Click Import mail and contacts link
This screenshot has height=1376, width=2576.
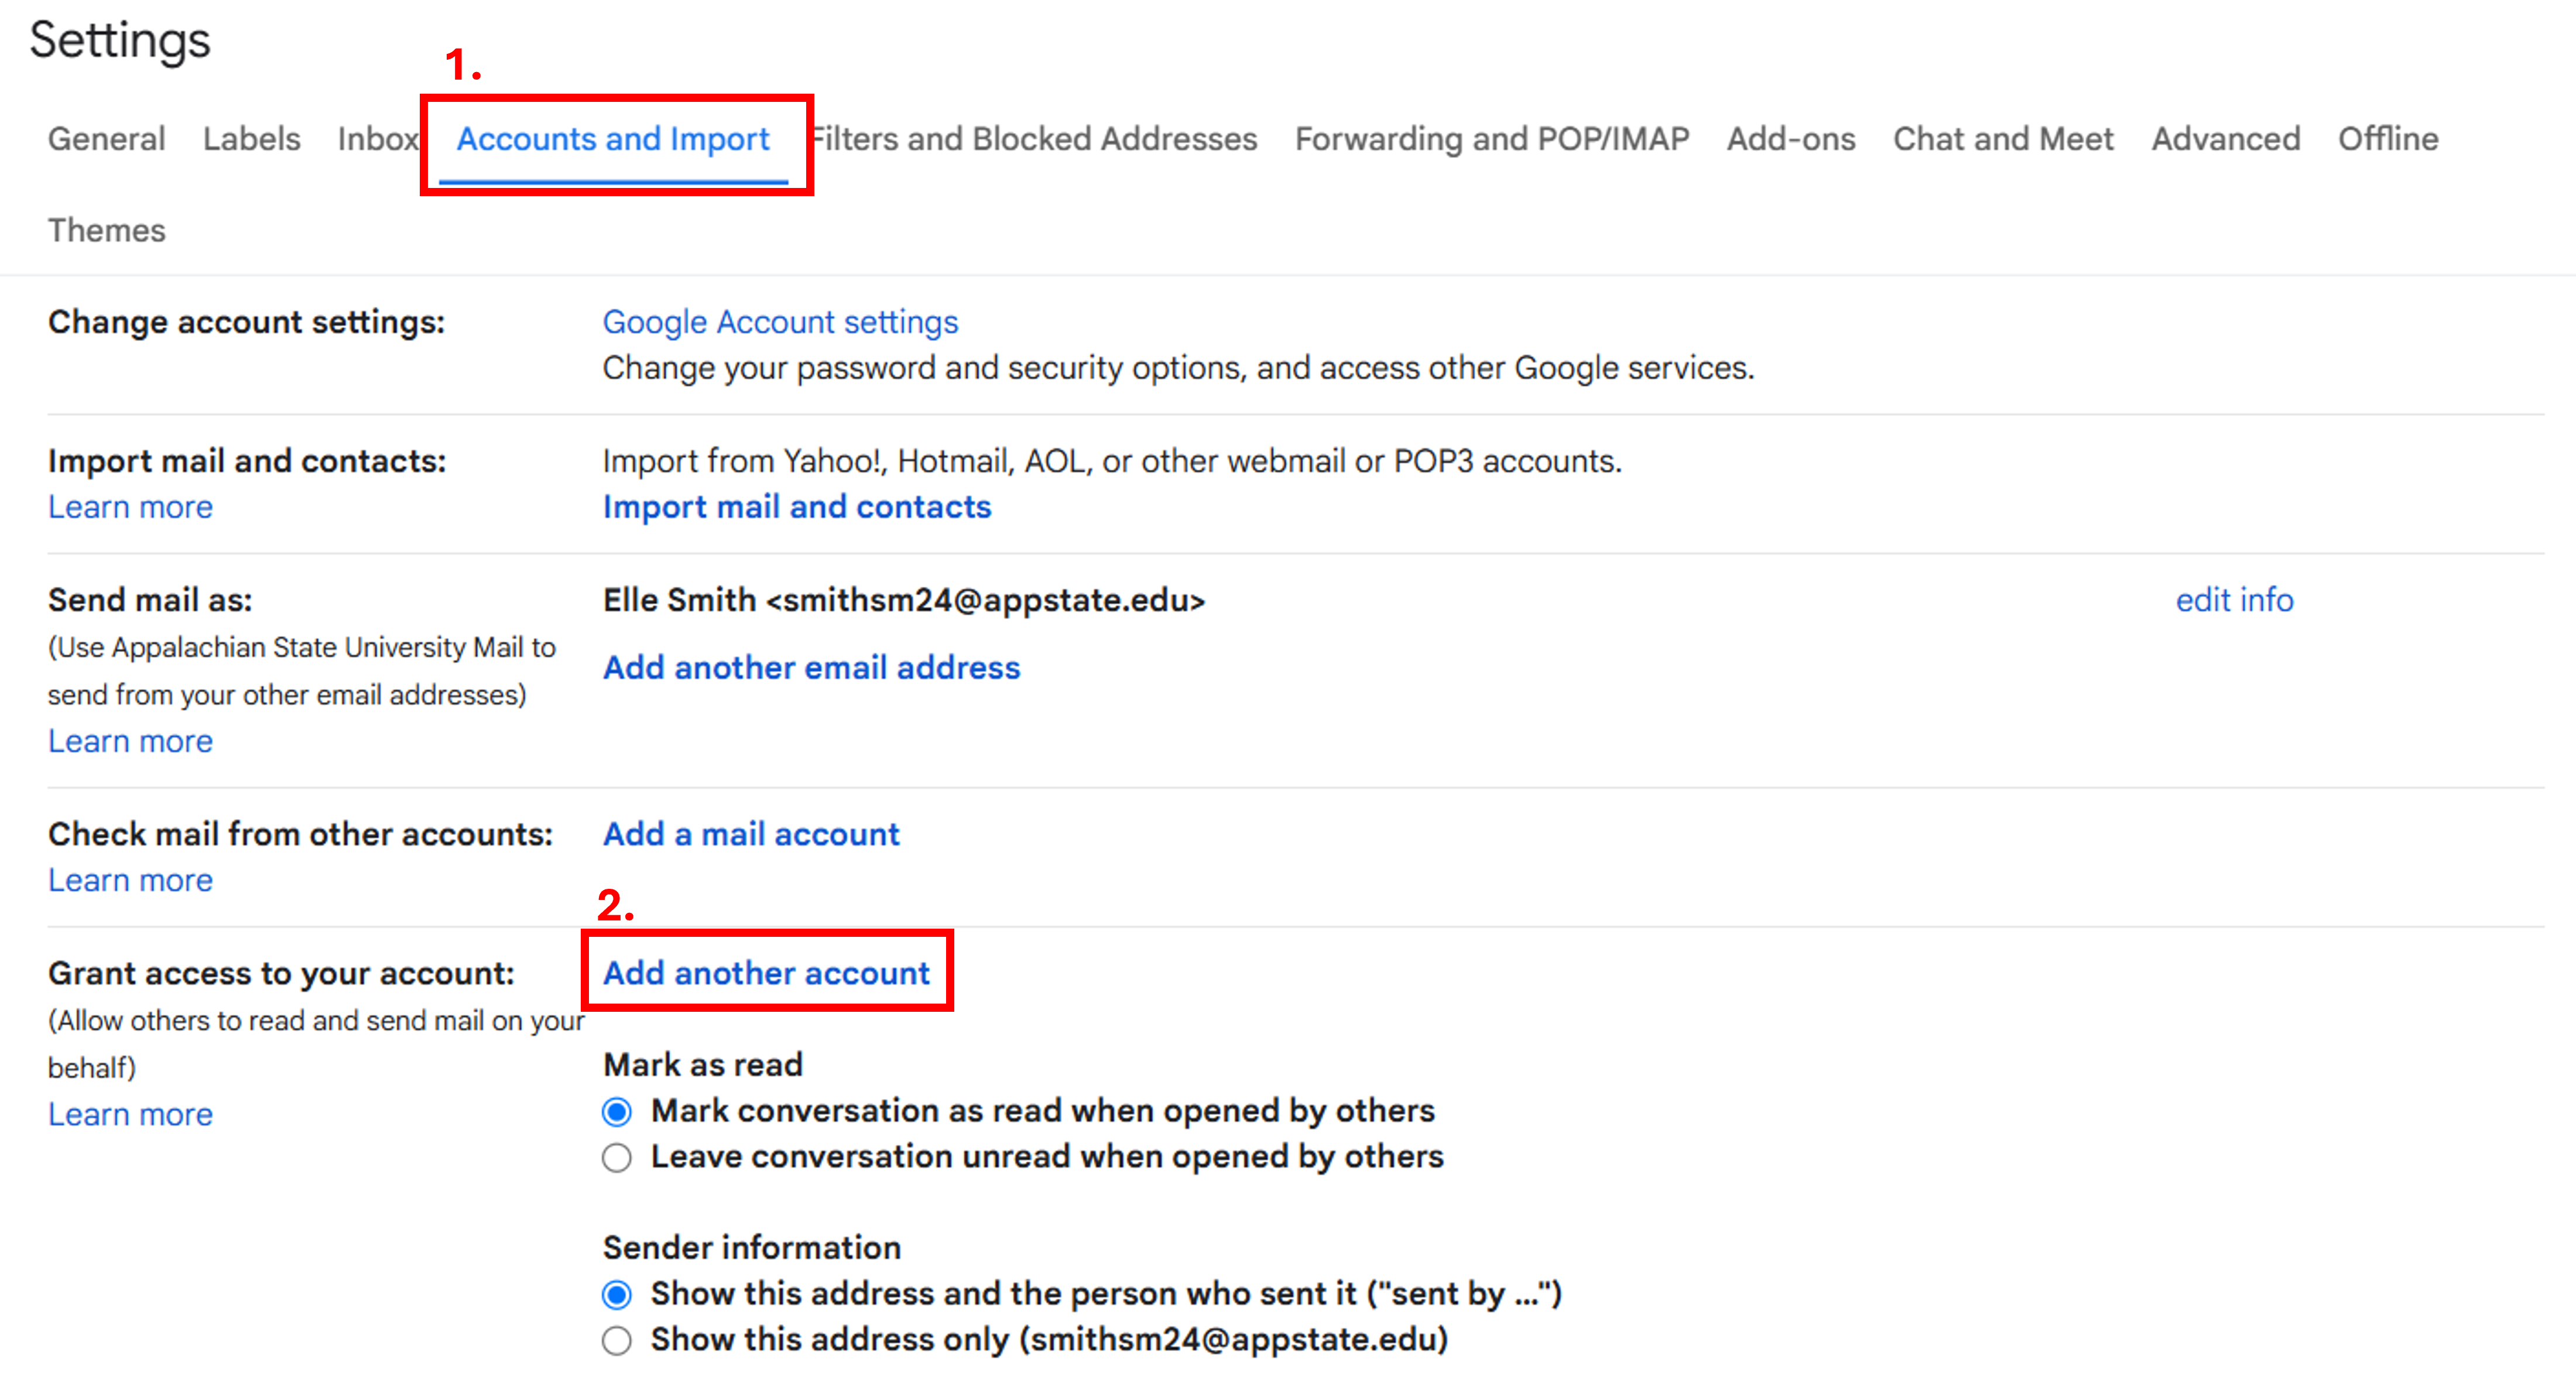pos(797,507)
